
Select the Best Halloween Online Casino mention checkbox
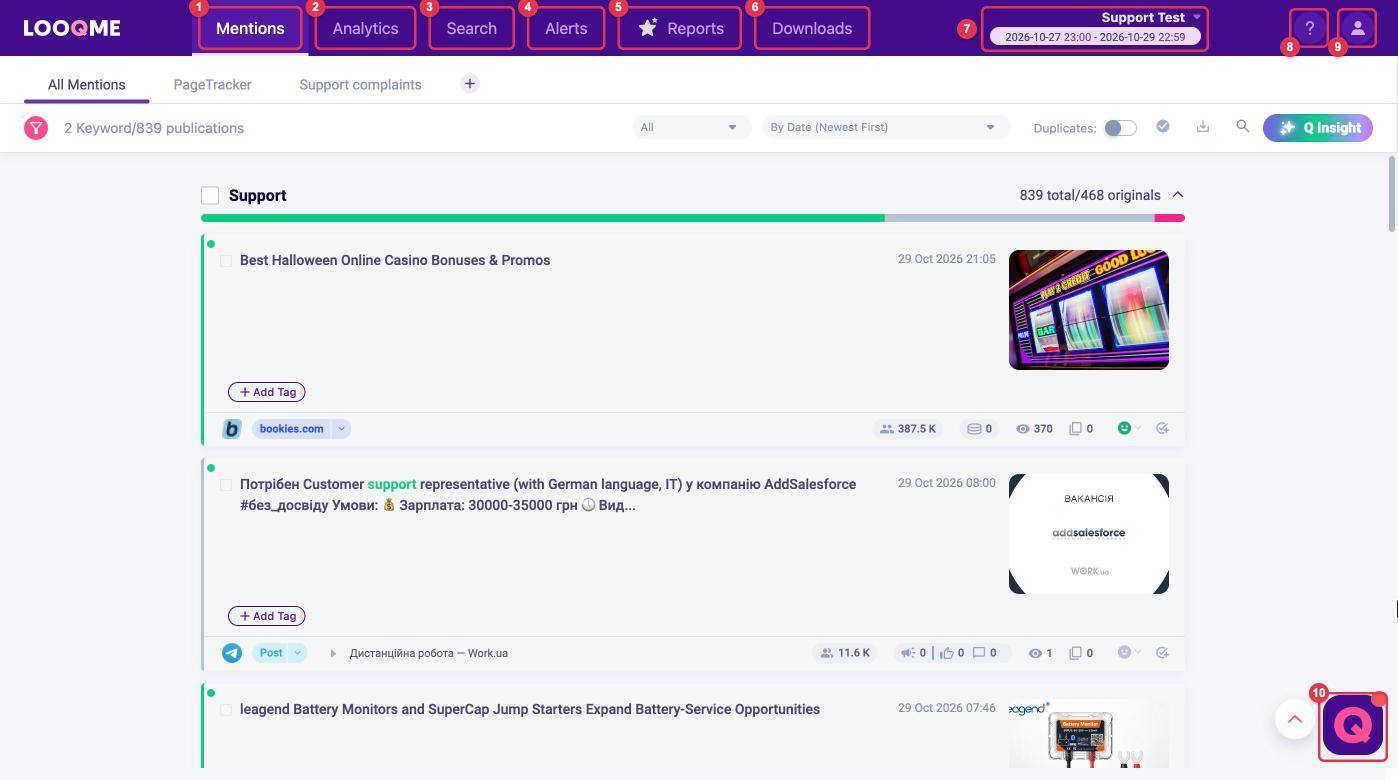pyautogui.click(x=226, y=261)
